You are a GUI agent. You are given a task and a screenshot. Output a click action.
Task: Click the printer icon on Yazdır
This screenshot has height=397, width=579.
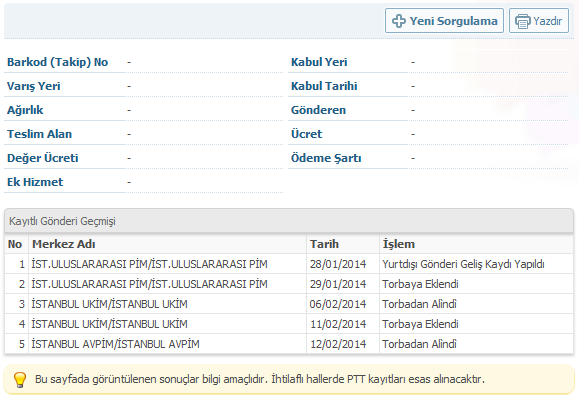point(523,21)
